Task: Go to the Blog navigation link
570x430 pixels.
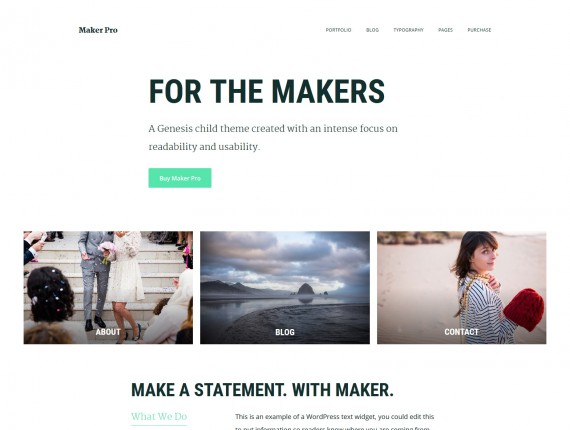Action: point(372,30)
